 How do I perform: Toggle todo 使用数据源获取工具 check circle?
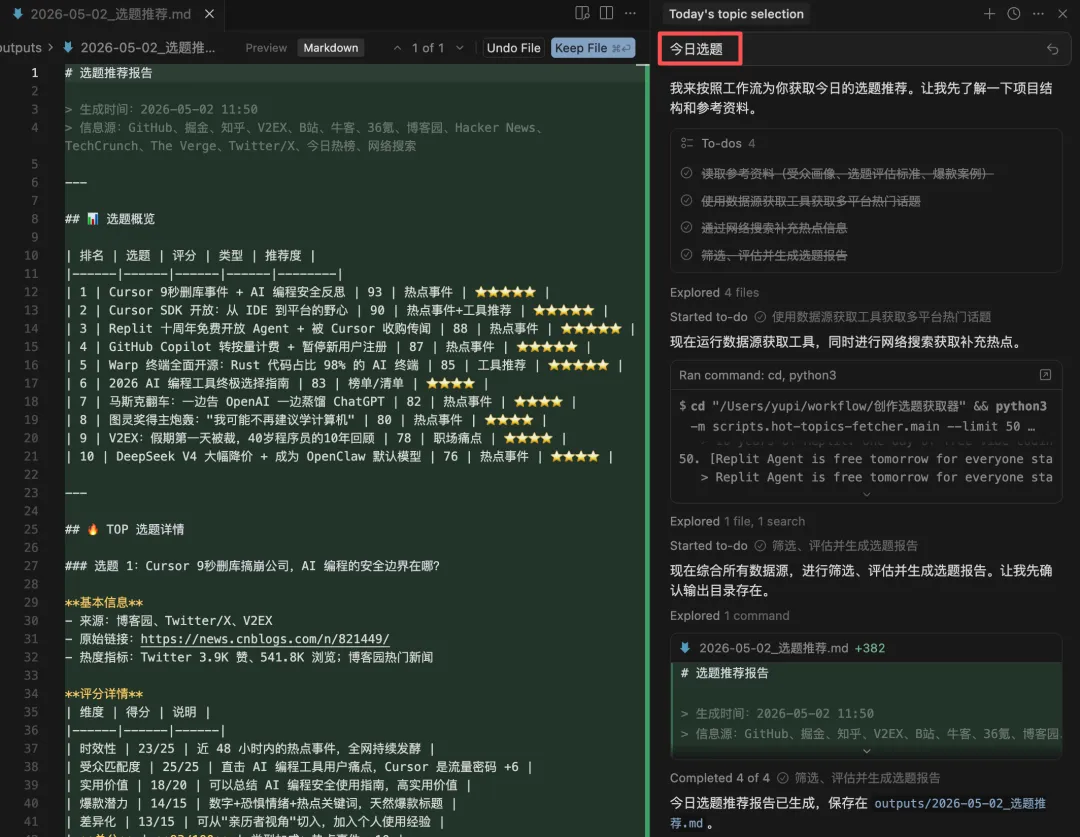tap(686, 200)
